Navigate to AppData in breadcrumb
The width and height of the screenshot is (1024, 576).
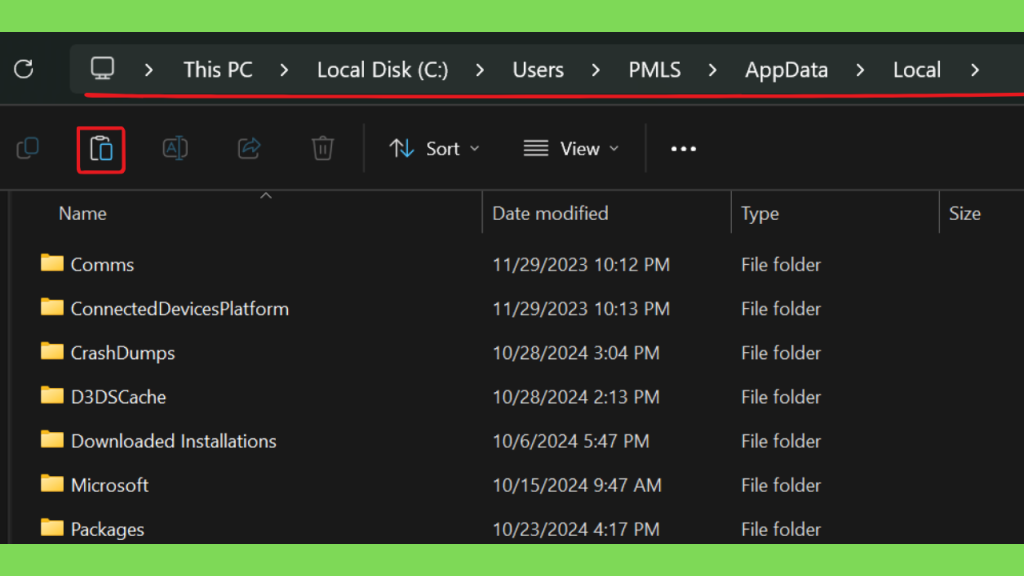coord(786,70)
